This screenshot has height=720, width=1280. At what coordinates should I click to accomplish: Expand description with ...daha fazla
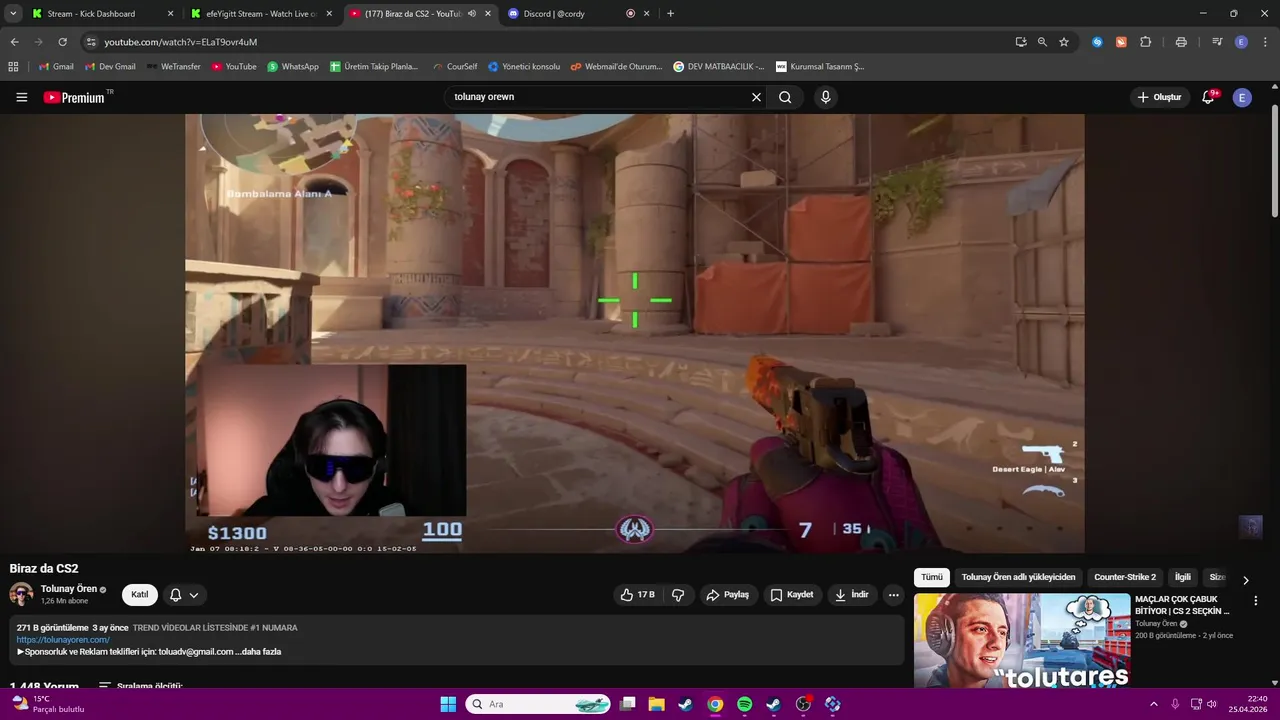click(258, 652)
